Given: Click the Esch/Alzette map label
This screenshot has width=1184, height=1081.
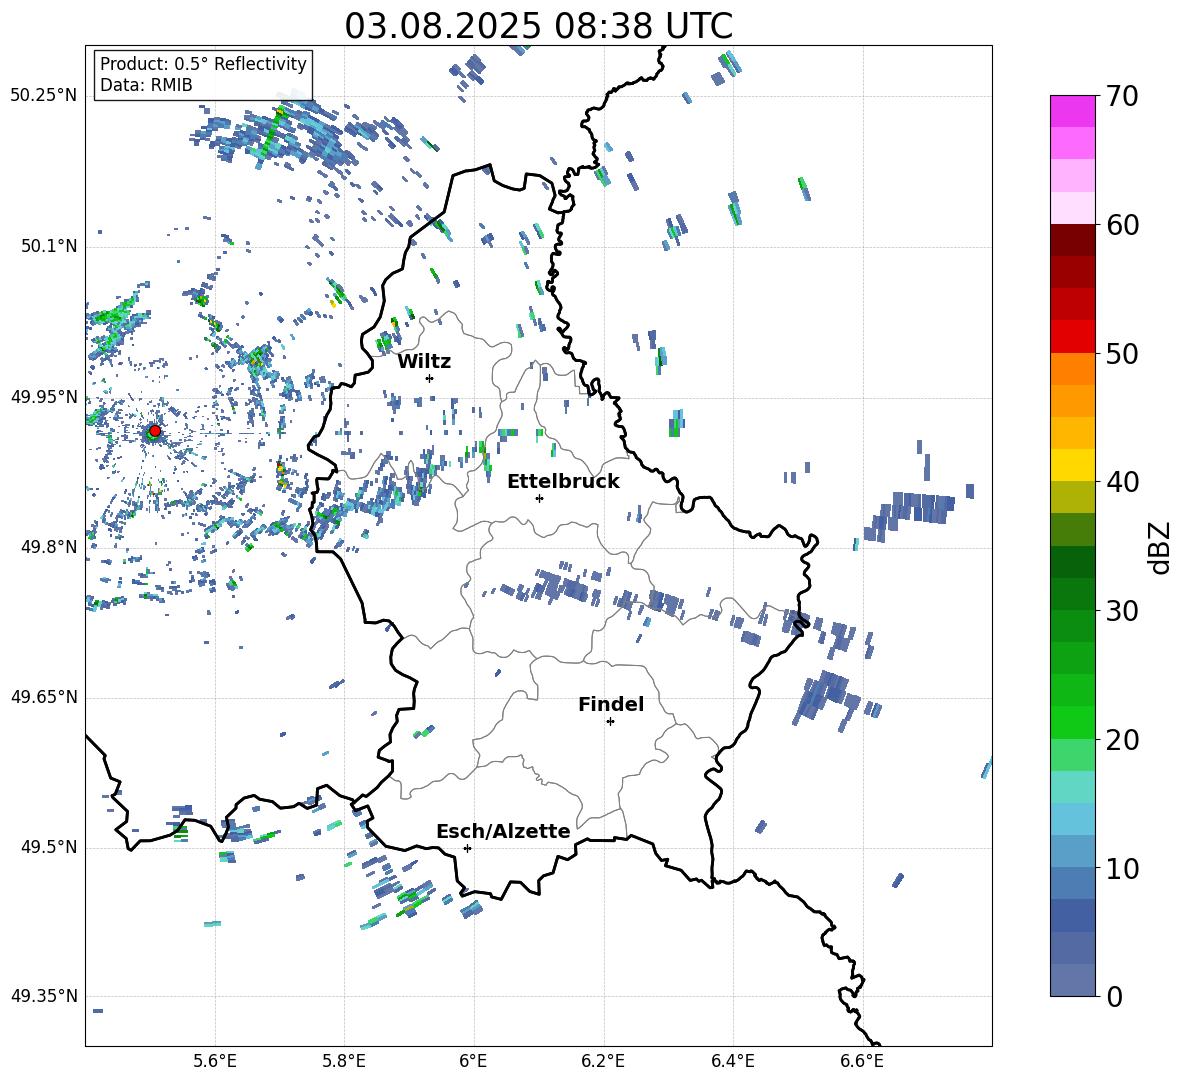Looking at the screenshot, I should coord(503,831).
